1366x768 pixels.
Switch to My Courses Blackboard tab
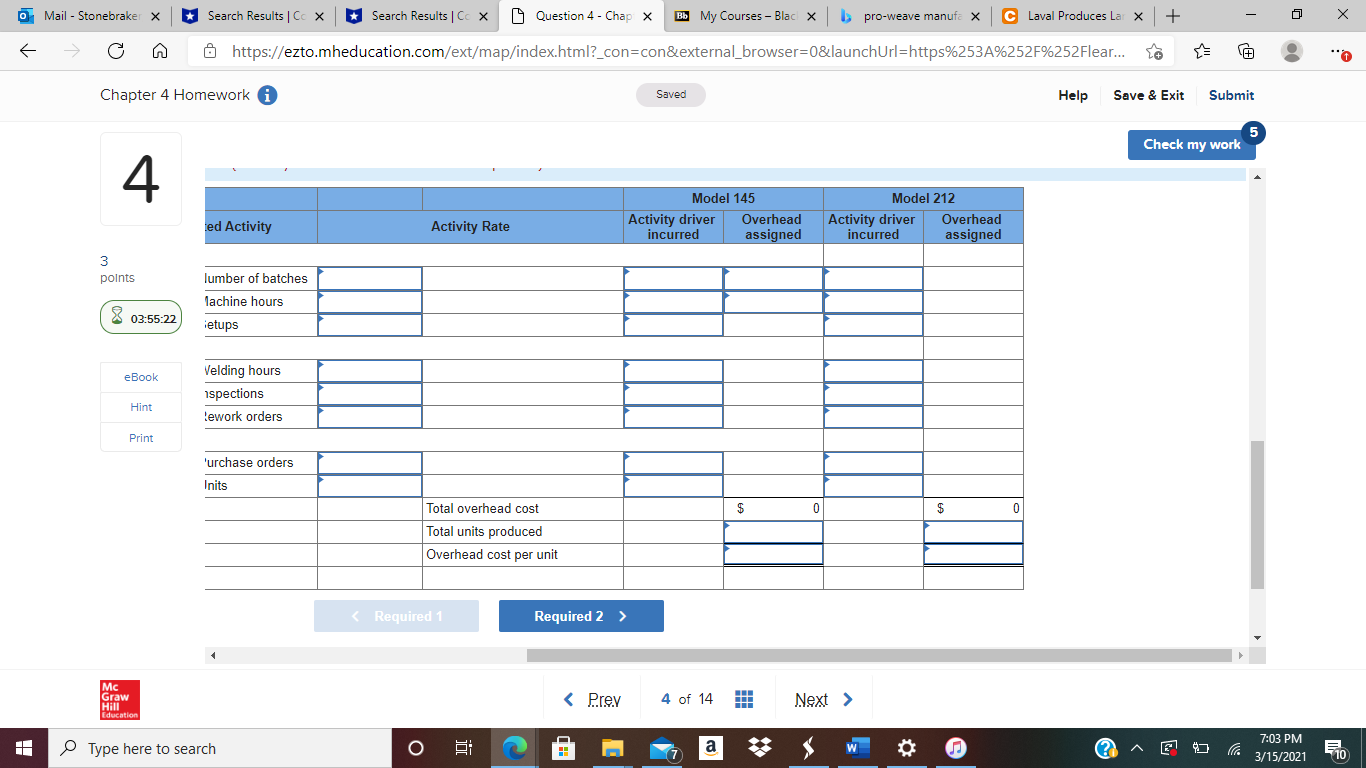(x=745, y=16)
